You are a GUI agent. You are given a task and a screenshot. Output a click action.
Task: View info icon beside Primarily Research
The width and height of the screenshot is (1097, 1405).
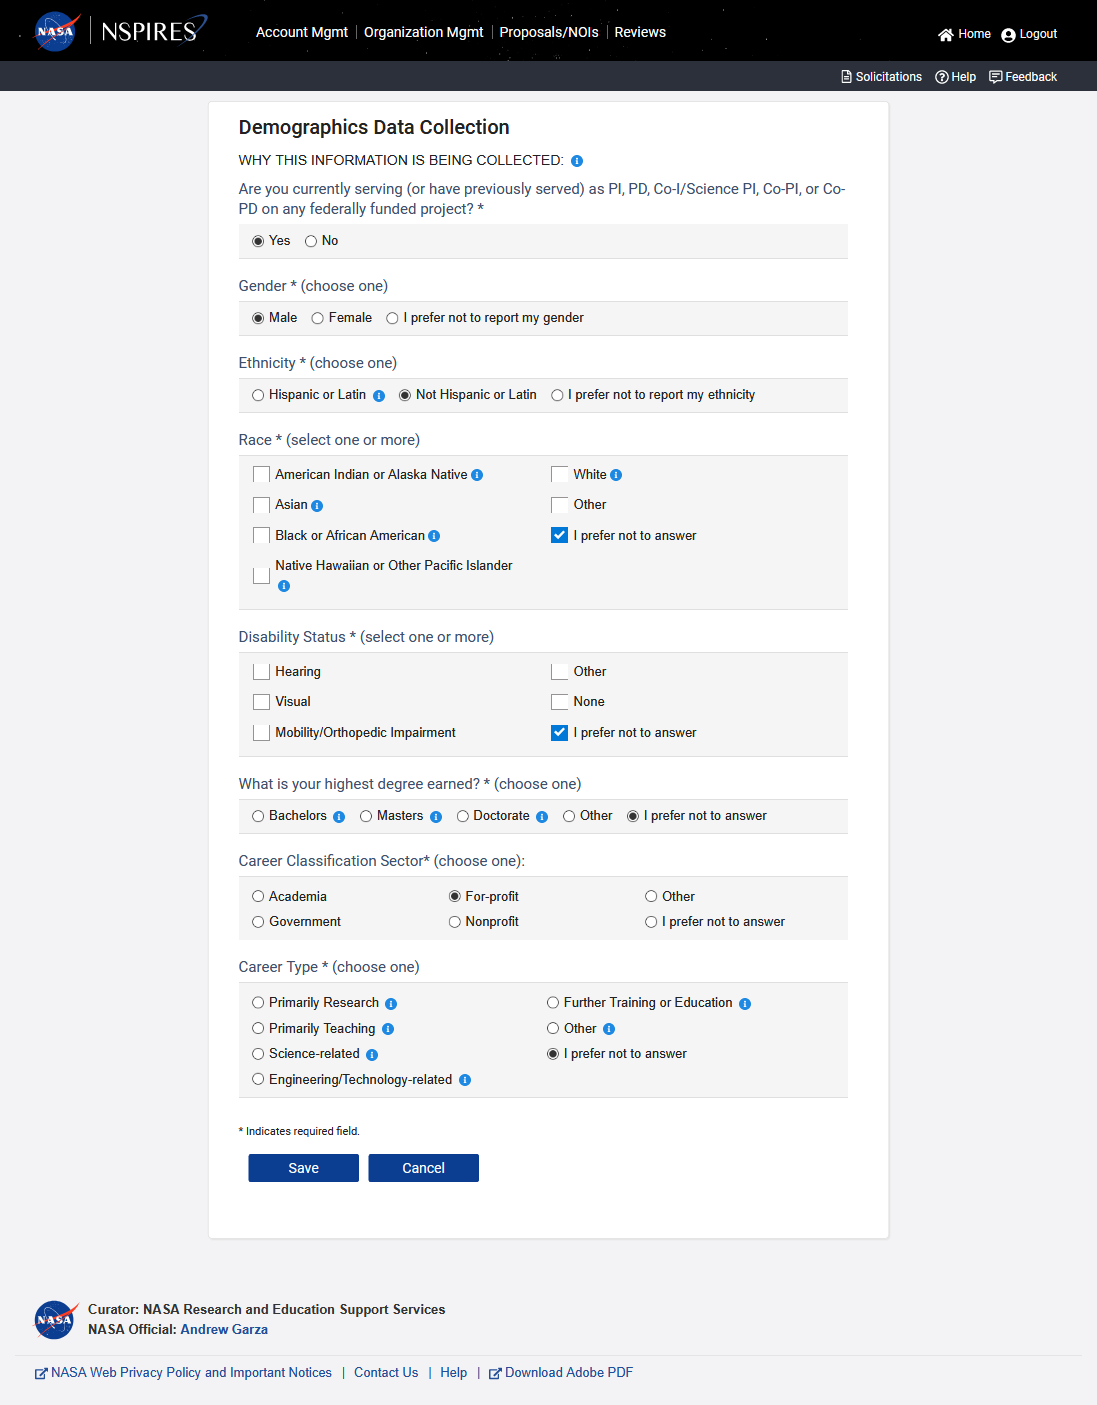pos(391,1004)
